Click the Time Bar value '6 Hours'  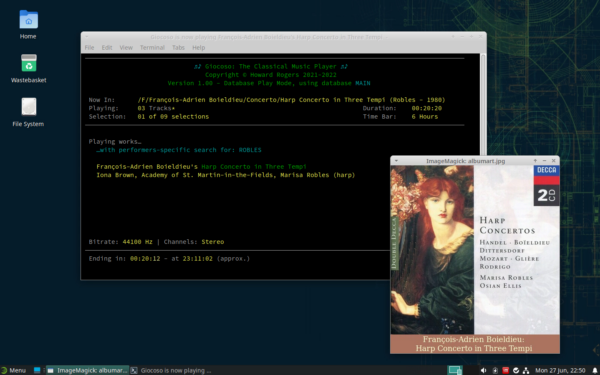click(425, 117)
